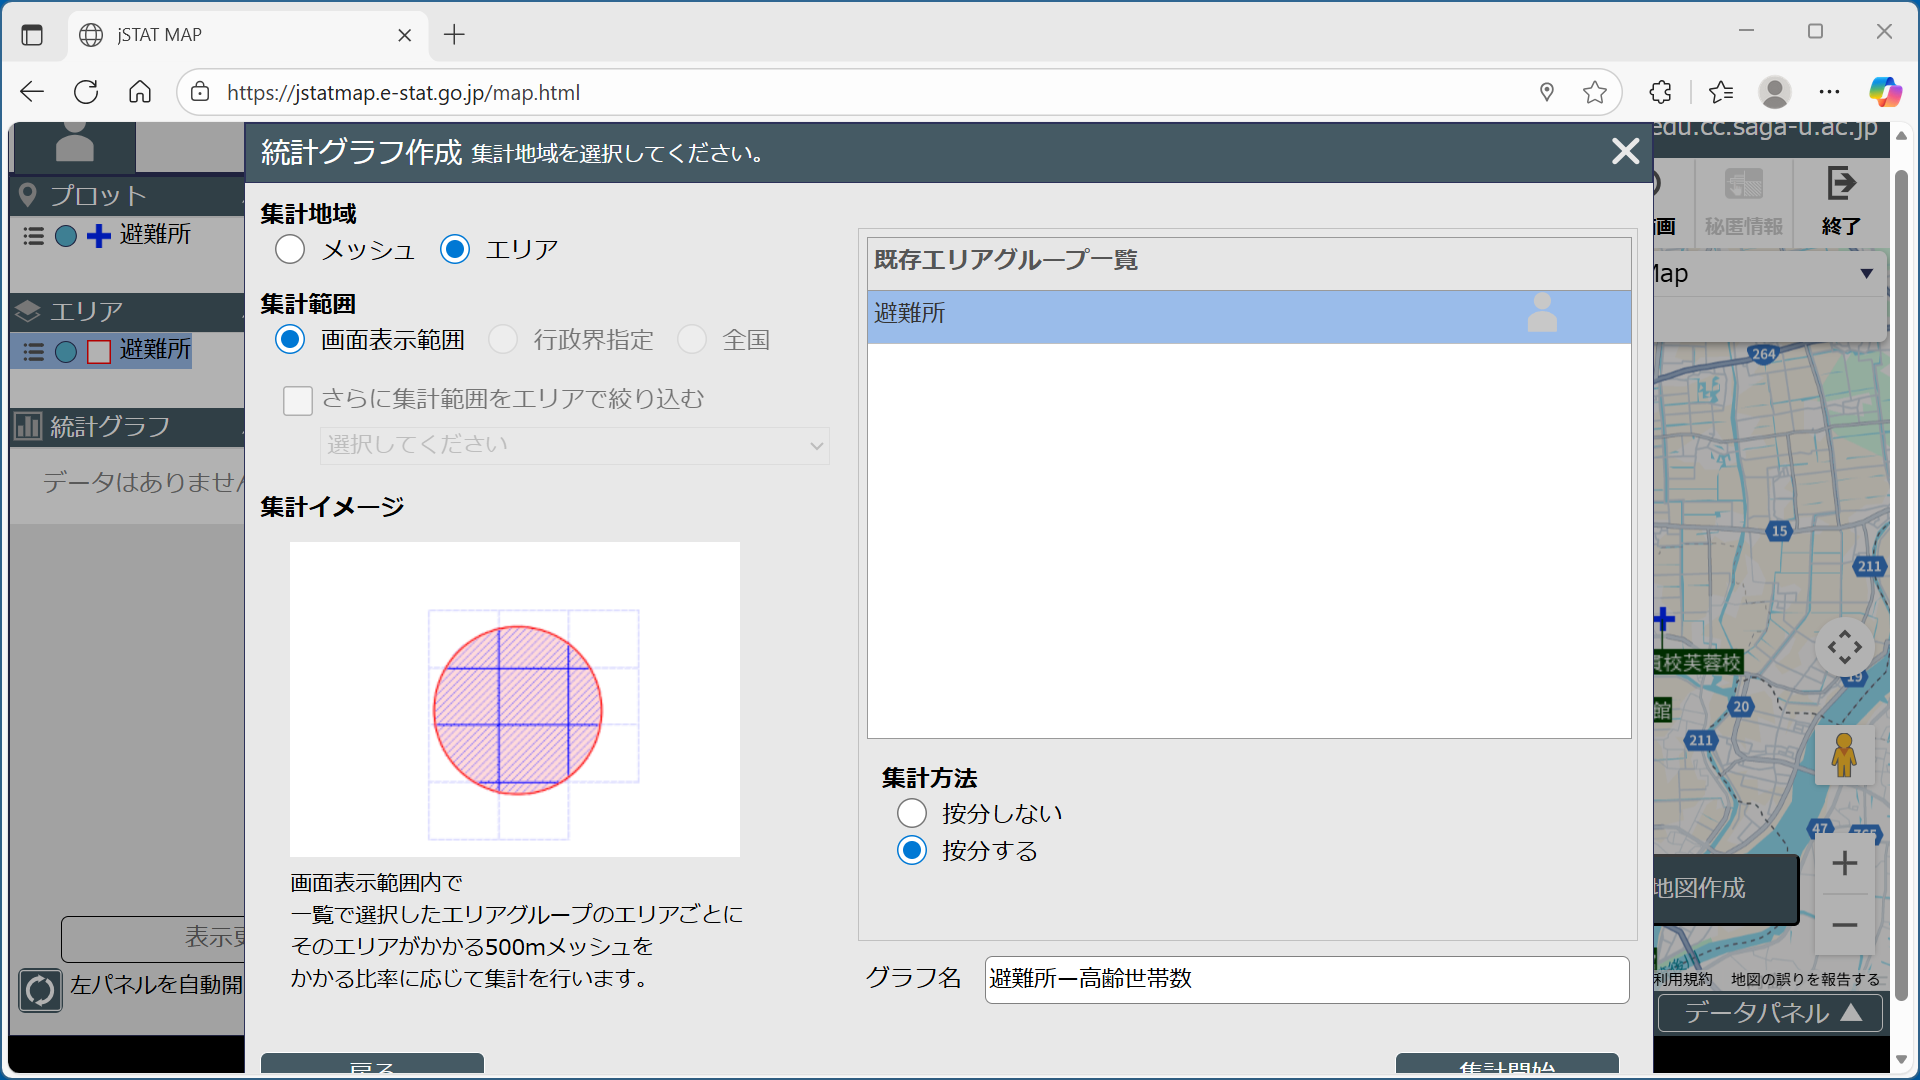Click list icon beside プロット 避難所
The width and height of the screenshot is (1920, 1080).
(x=34, y=236)
